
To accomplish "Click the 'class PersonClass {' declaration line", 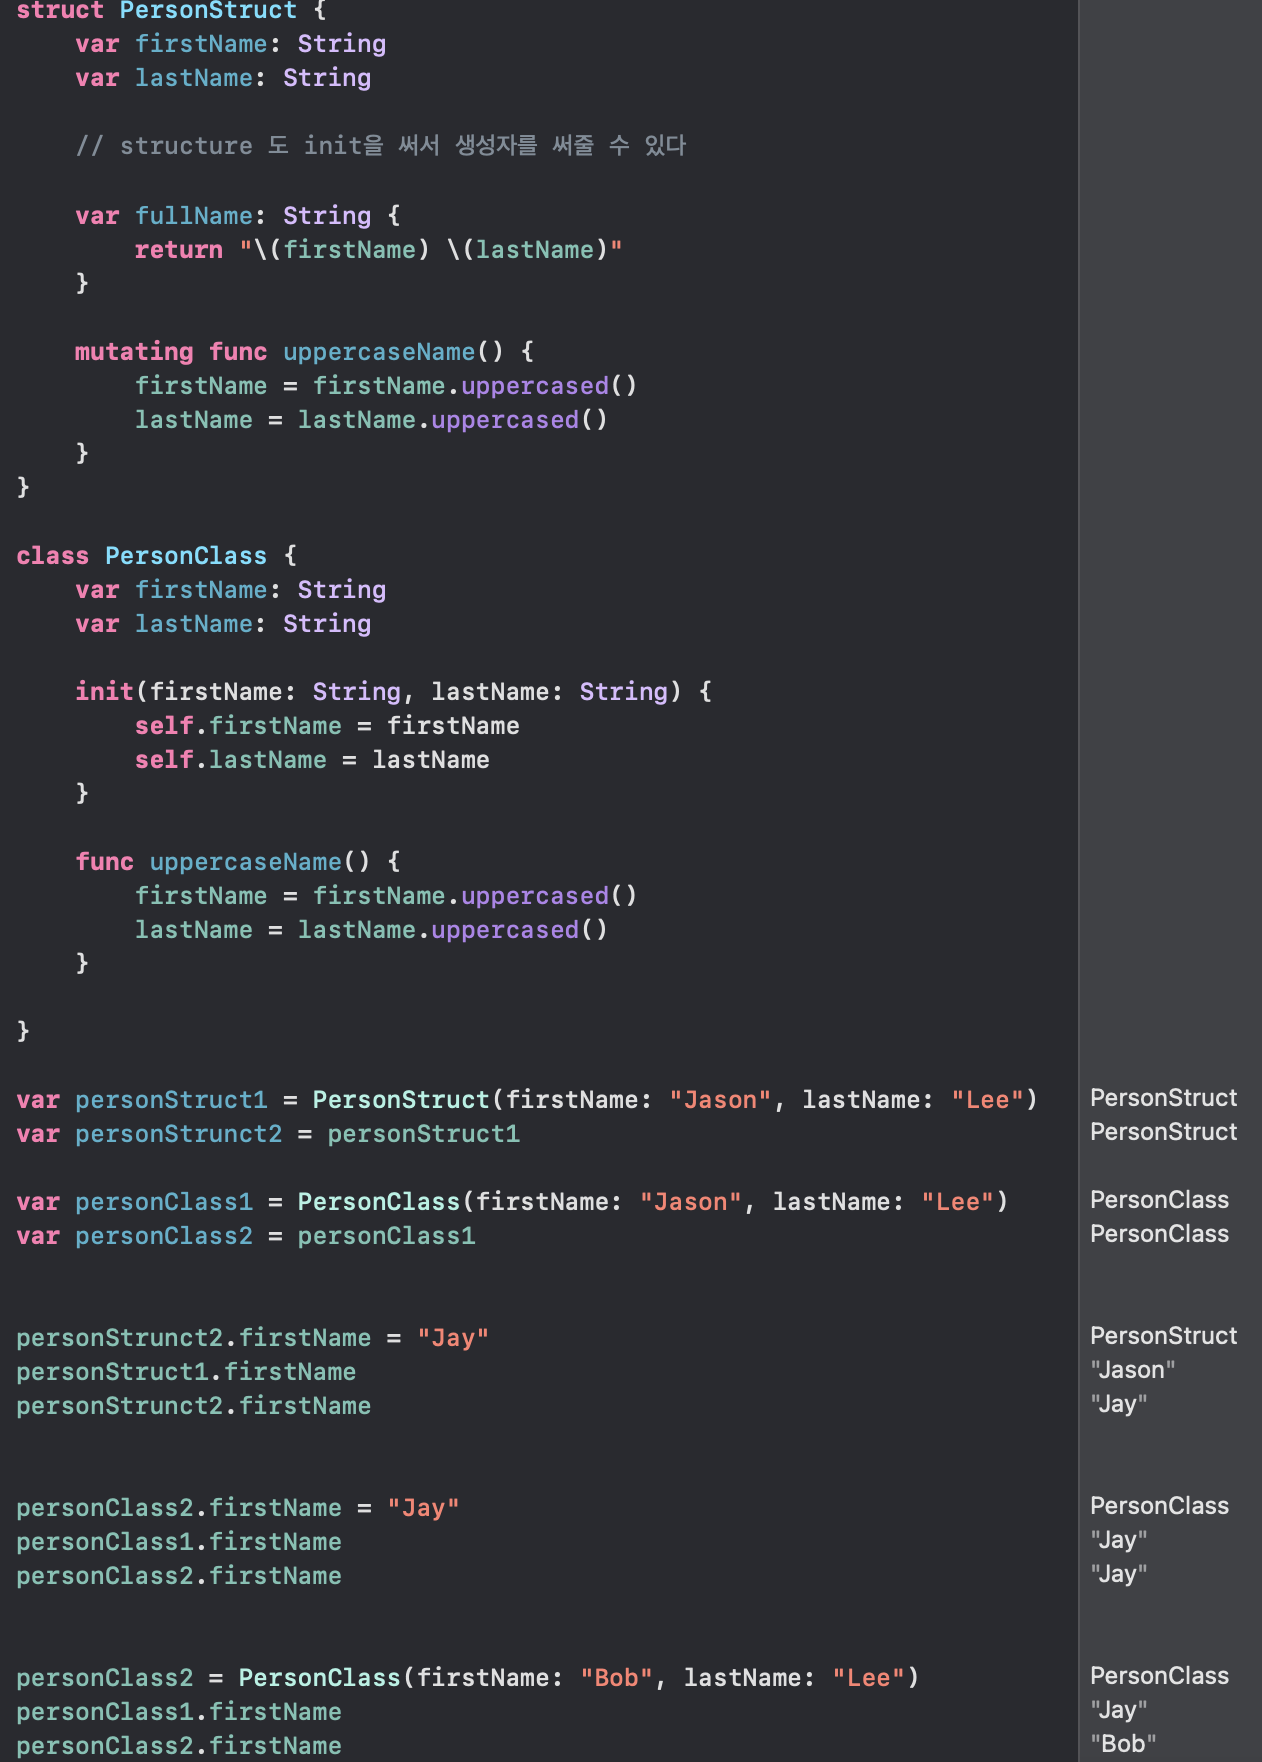I will [157, 556].
